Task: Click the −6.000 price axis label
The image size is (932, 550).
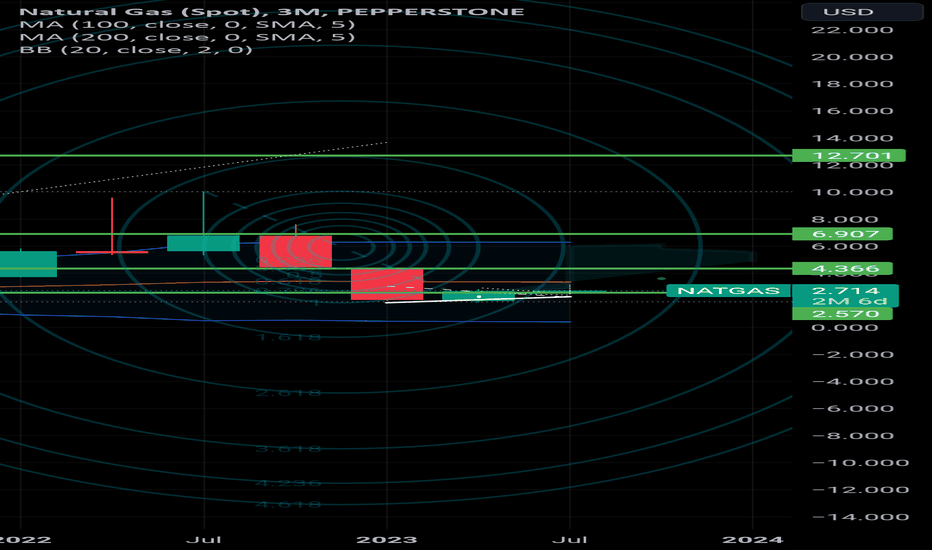Action: coord(852,408)
